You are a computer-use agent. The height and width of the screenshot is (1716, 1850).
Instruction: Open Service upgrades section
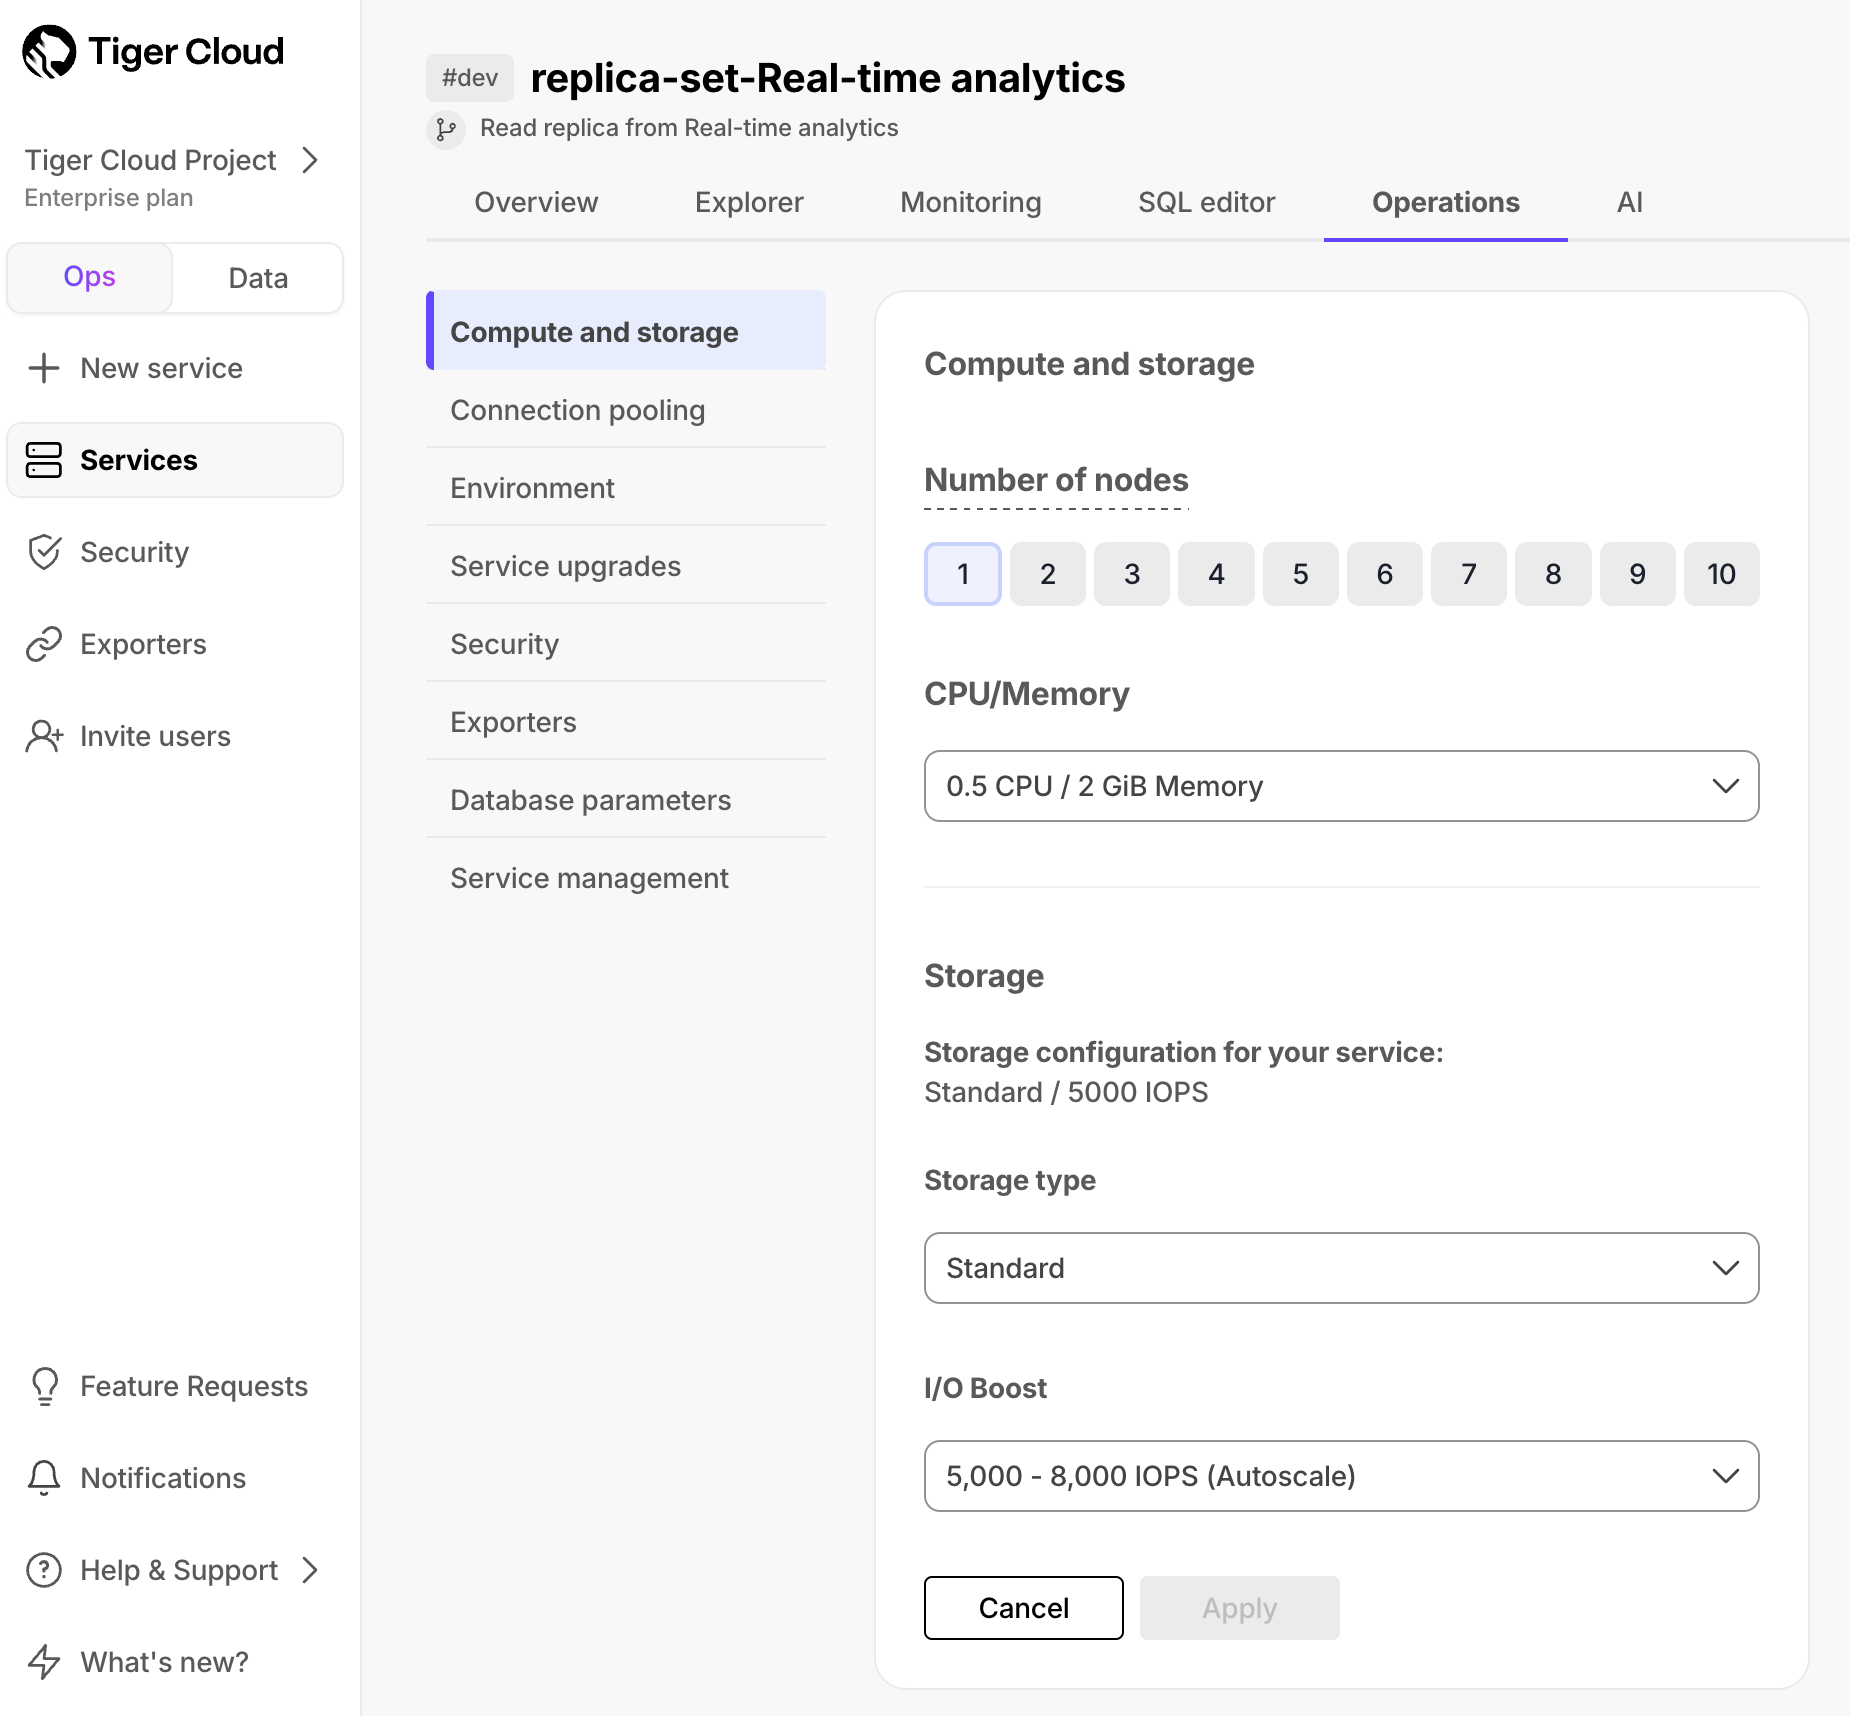626,566
